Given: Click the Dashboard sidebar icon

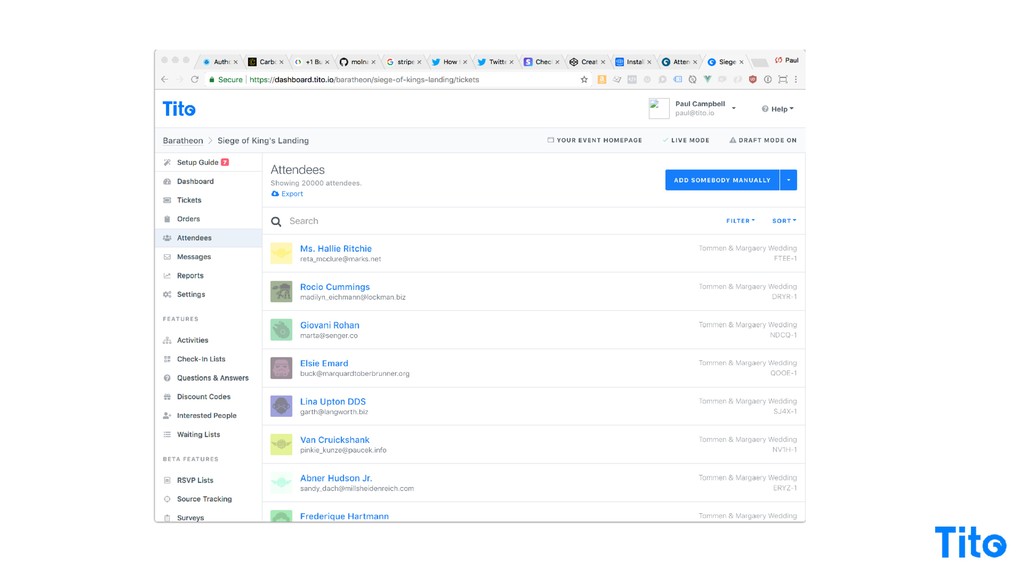Looking at the screenshot, I should click(167, 182).
